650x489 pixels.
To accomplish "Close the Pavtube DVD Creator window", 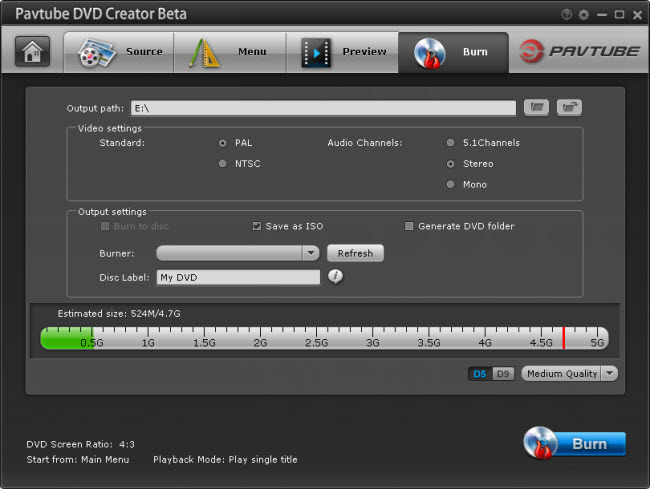I will click(x=637, y=15).
